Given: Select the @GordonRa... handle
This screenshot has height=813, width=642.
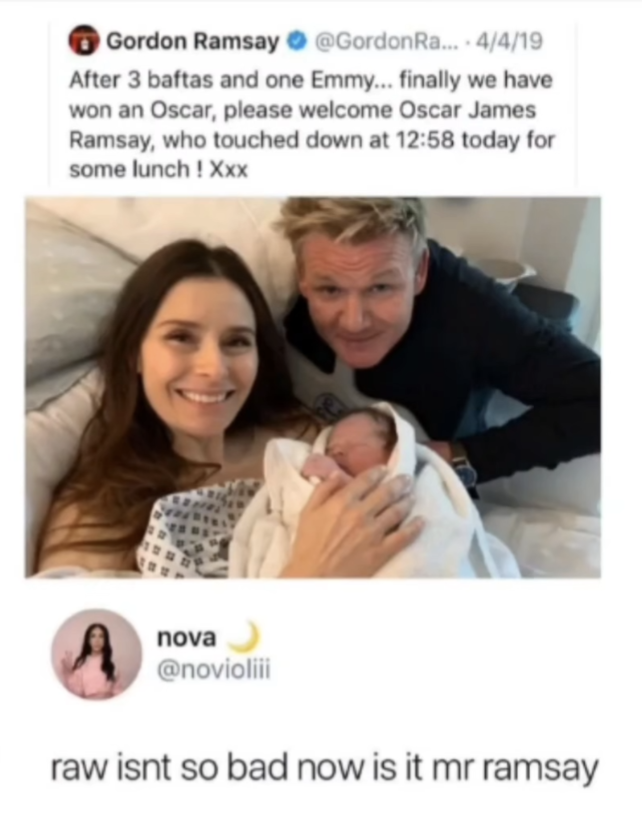Looking at the screenshot, I should coord(383,41).
